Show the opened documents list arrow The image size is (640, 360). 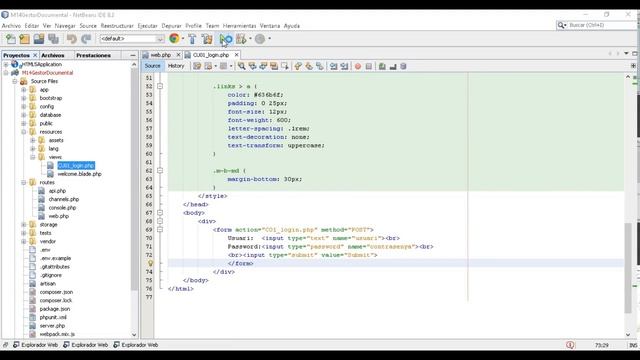(x=626, y=53)
